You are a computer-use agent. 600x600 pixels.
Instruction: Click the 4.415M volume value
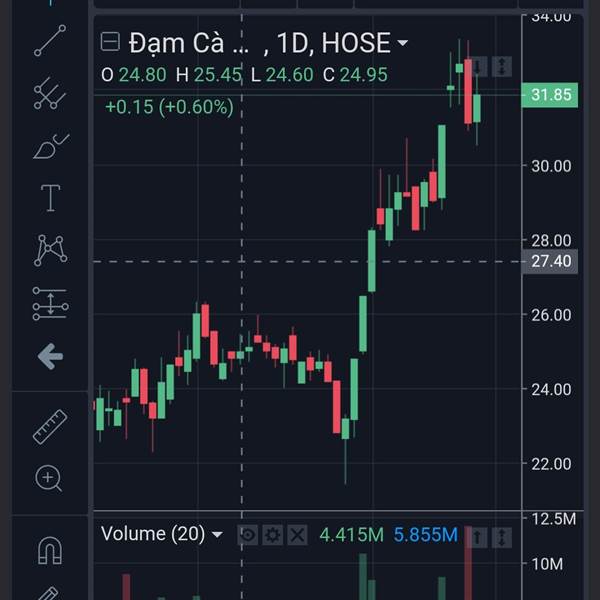point(351,535)
